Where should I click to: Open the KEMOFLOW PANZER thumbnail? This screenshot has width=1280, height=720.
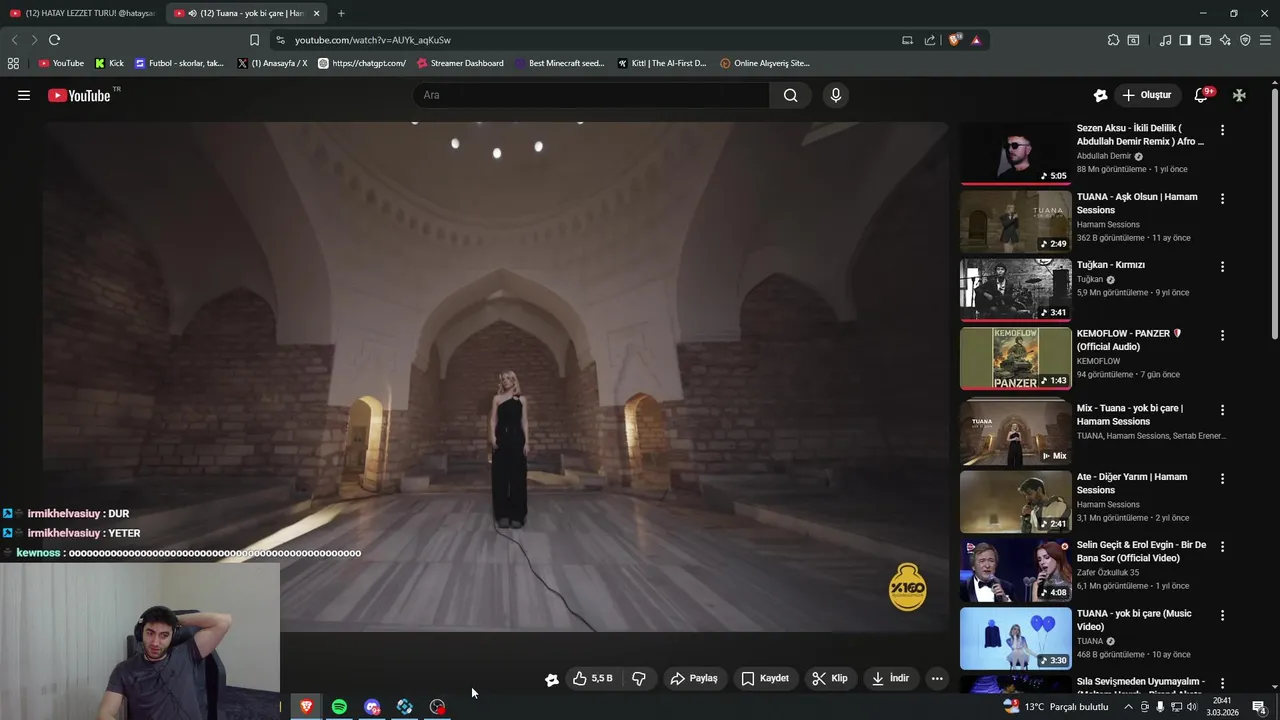pyautogui.click(x=1015, y=358)
